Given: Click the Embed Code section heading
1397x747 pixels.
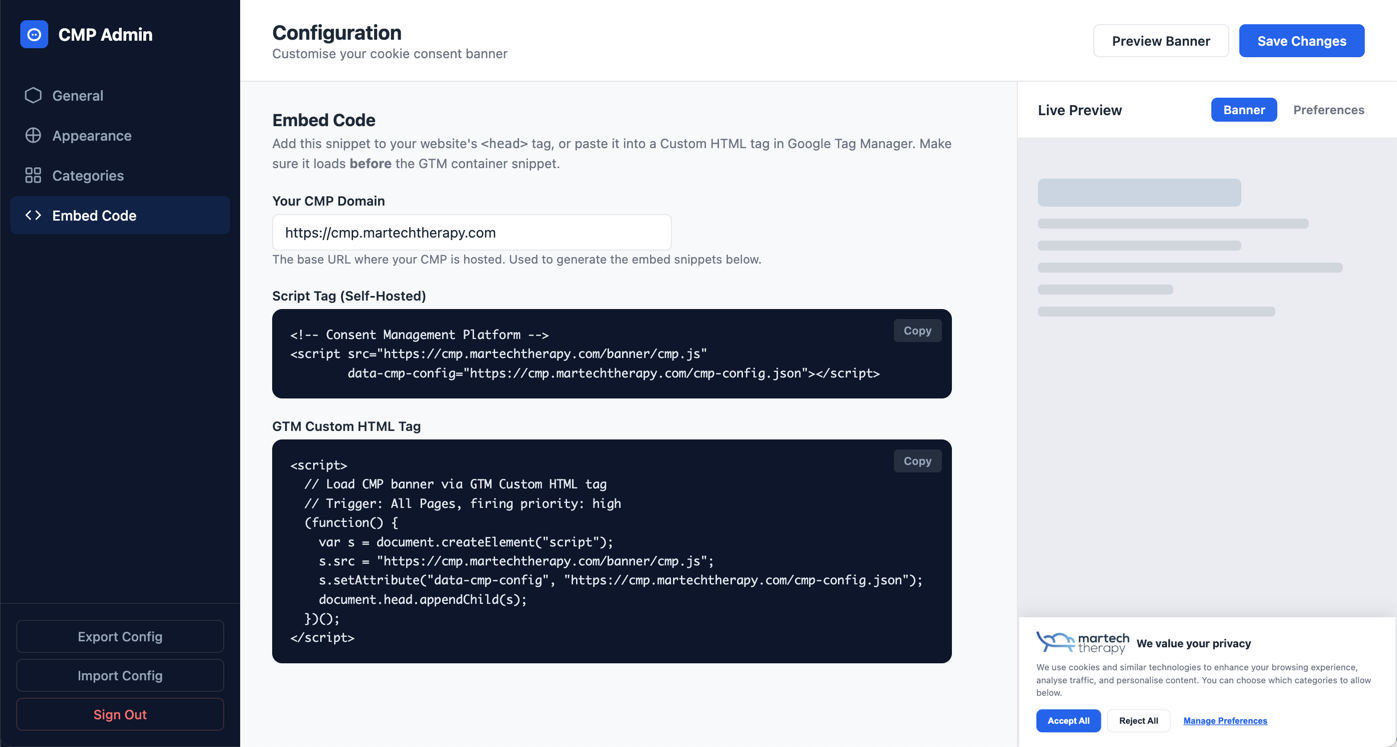Looking at the screenshot, I should tap(324, 120).
